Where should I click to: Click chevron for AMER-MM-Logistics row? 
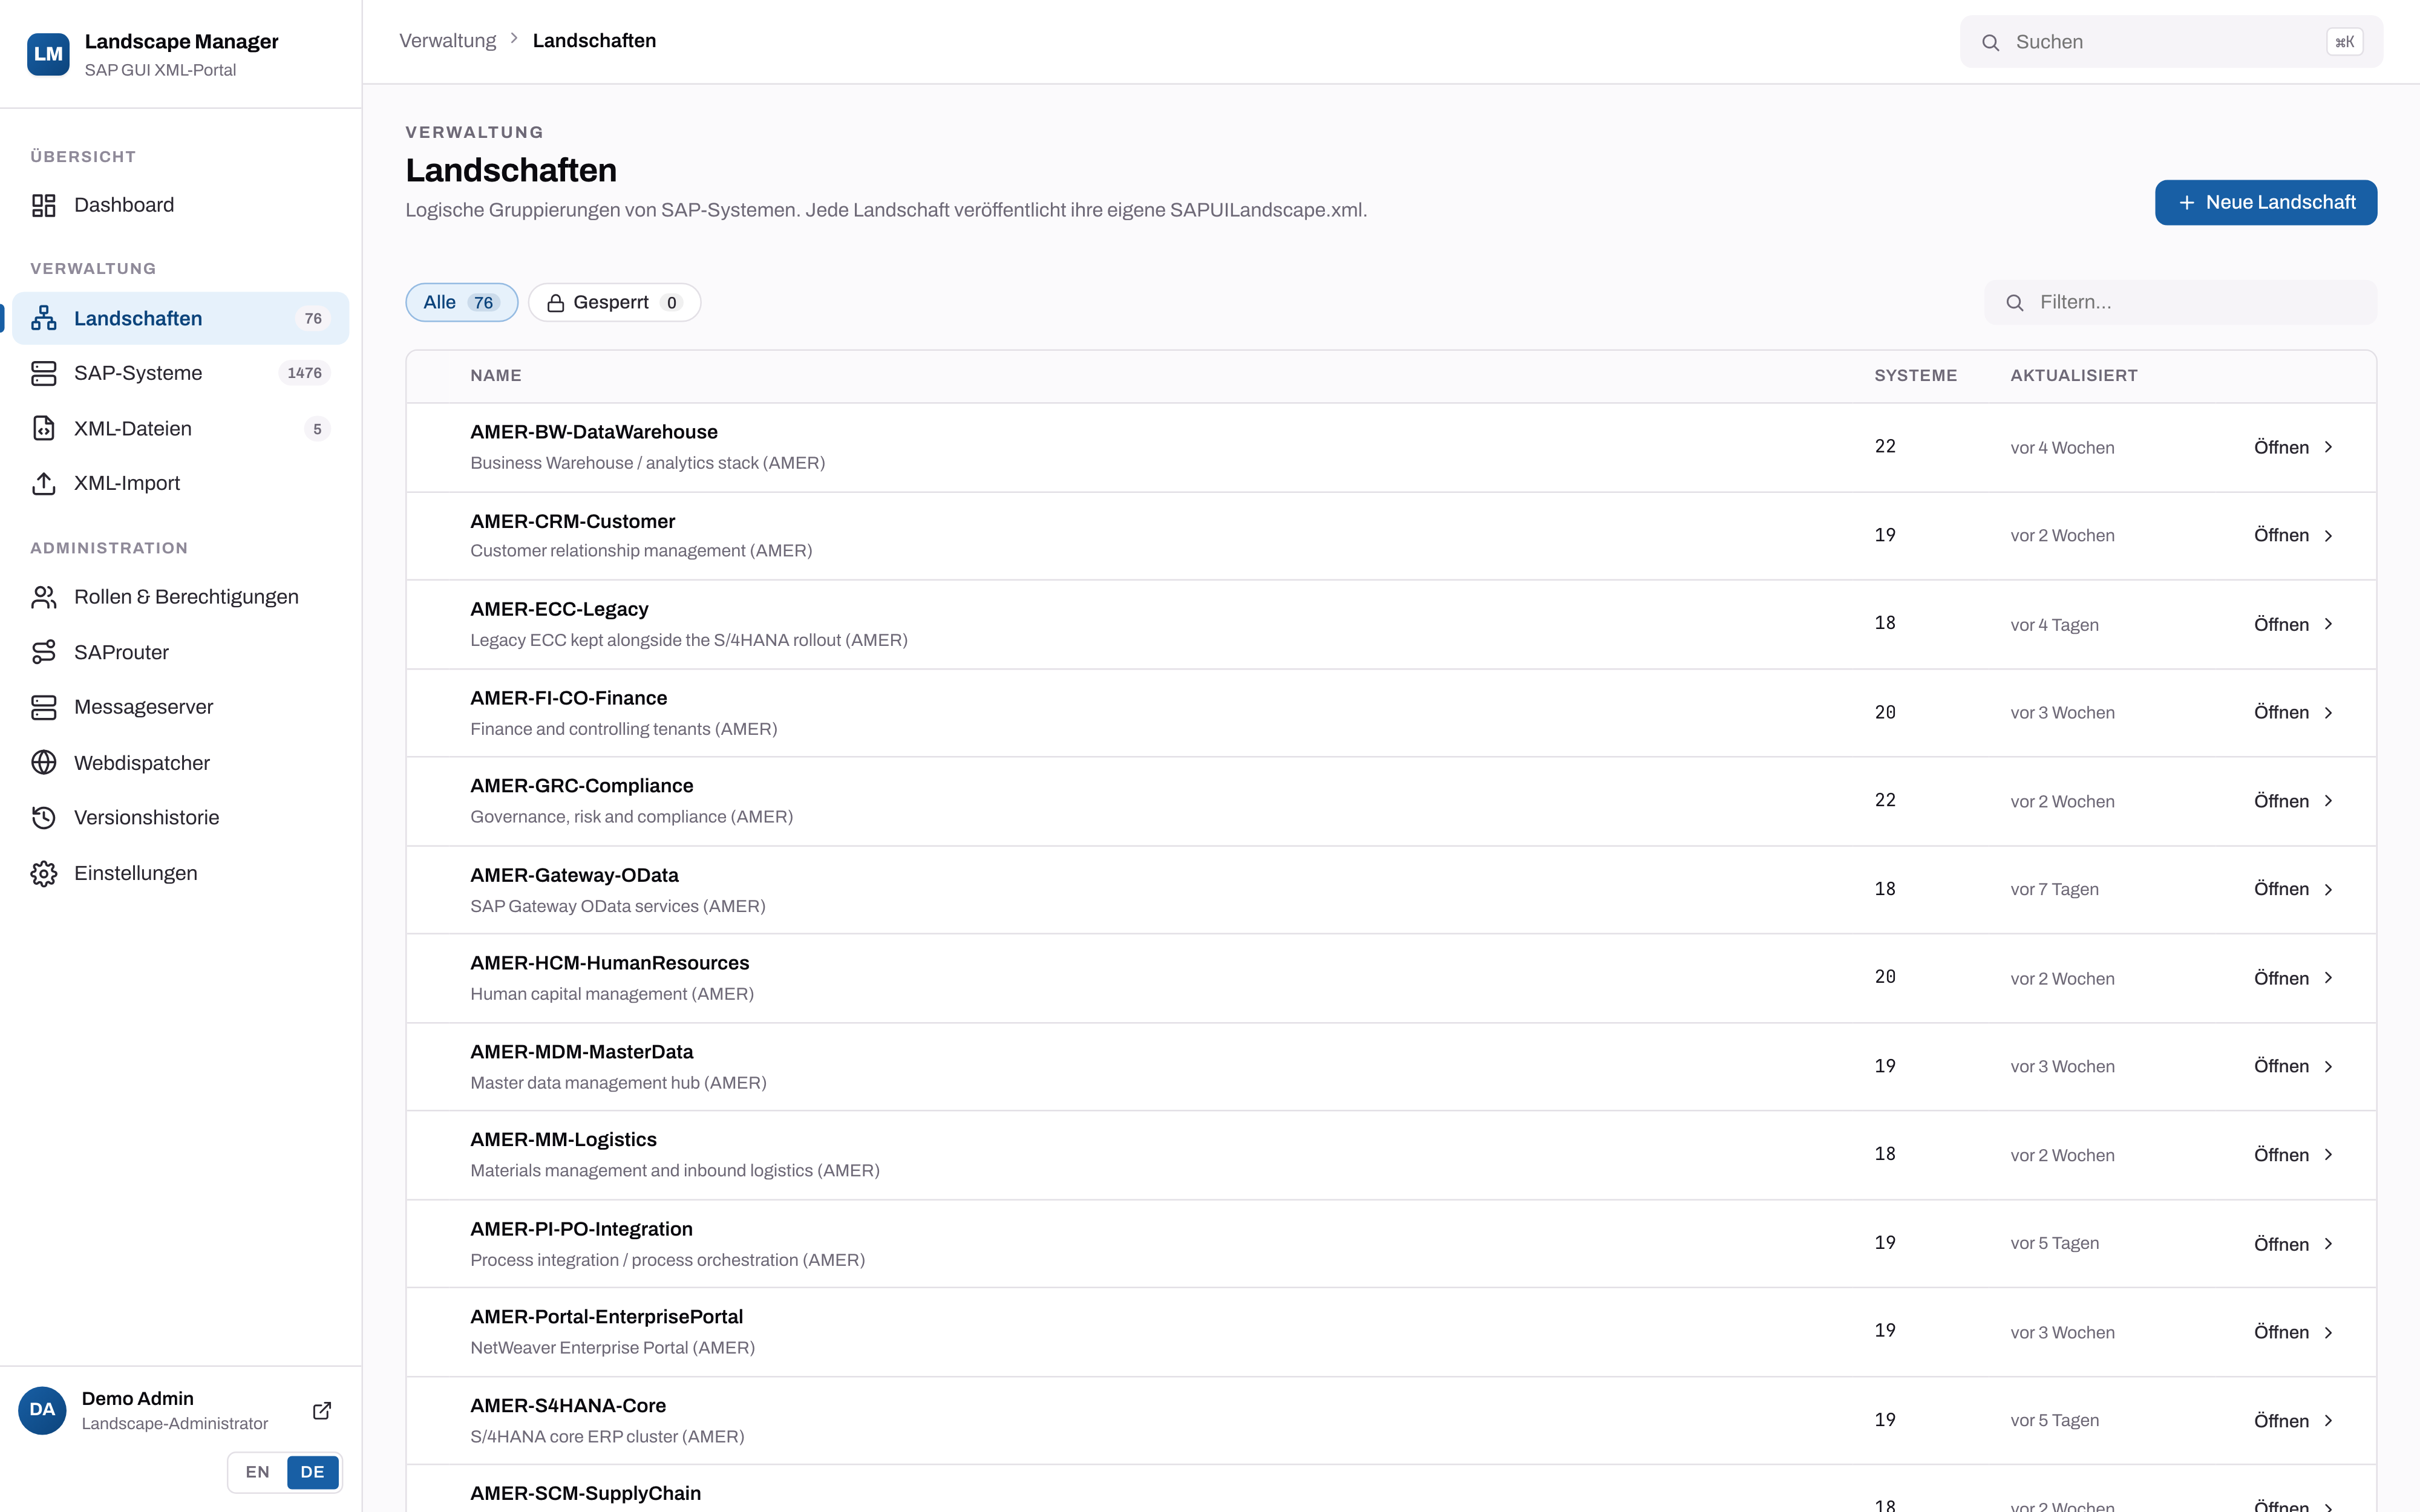[2328, 1155]
